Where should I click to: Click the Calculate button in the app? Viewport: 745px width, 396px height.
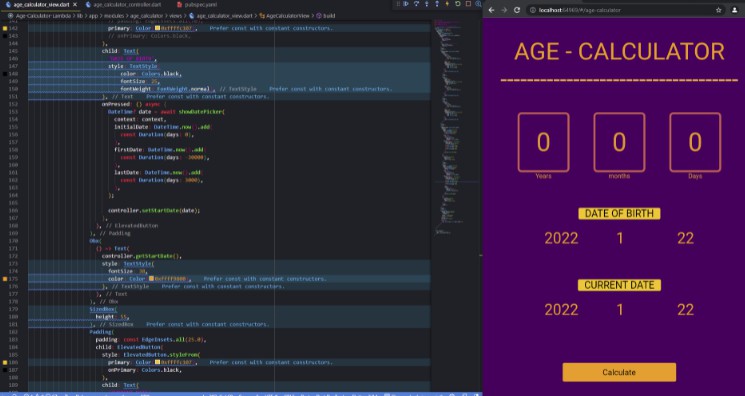point(619,372)
